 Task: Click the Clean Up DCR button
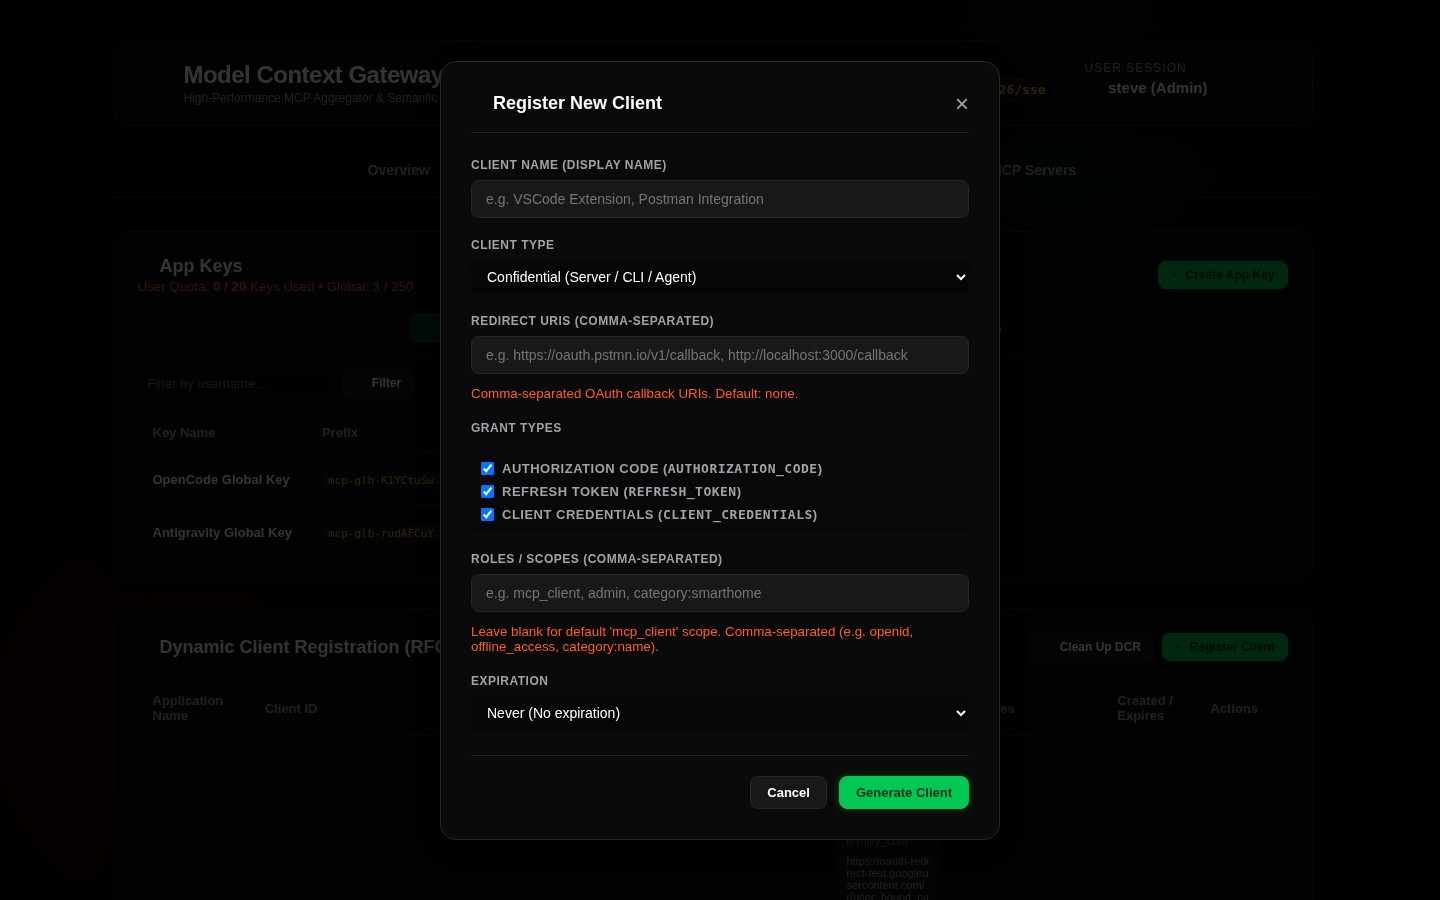click(x=1092, y=647)
